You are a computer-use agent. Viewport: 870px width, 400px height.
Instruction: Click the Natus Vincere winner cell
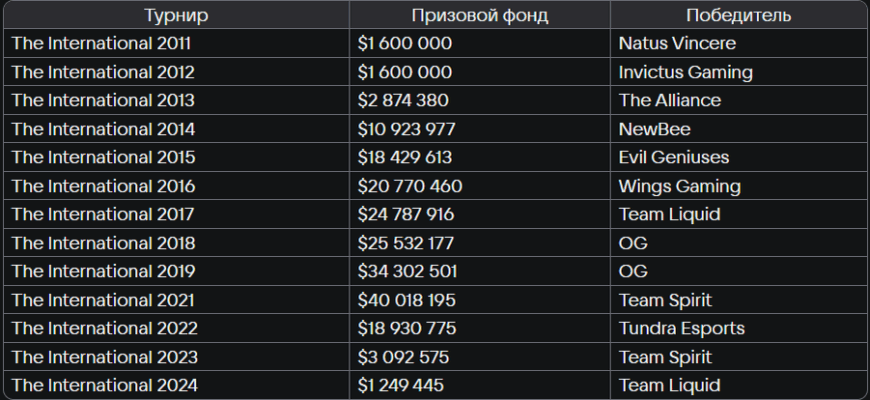(677, 44)
